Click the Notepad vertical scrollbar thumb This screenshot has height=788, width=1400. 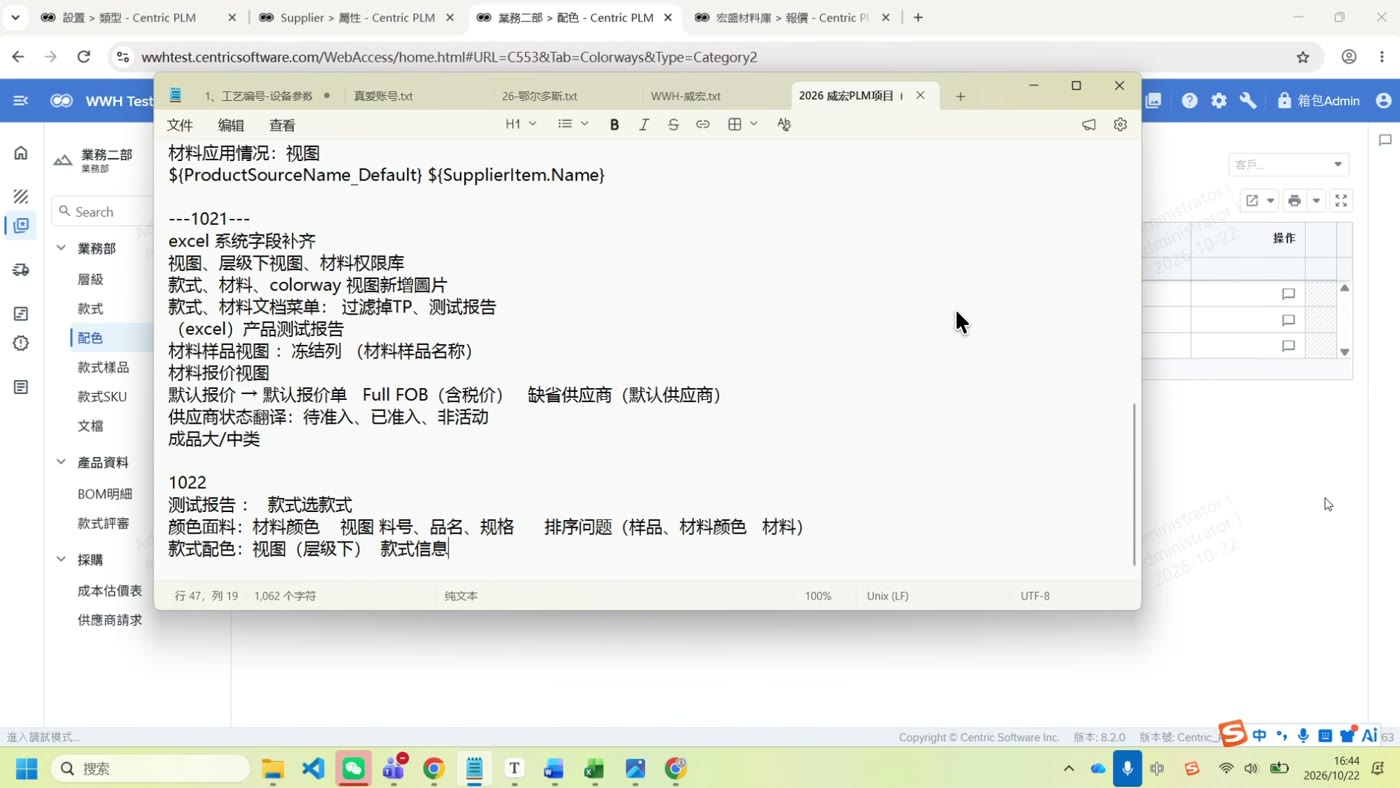click(1134, 484)
